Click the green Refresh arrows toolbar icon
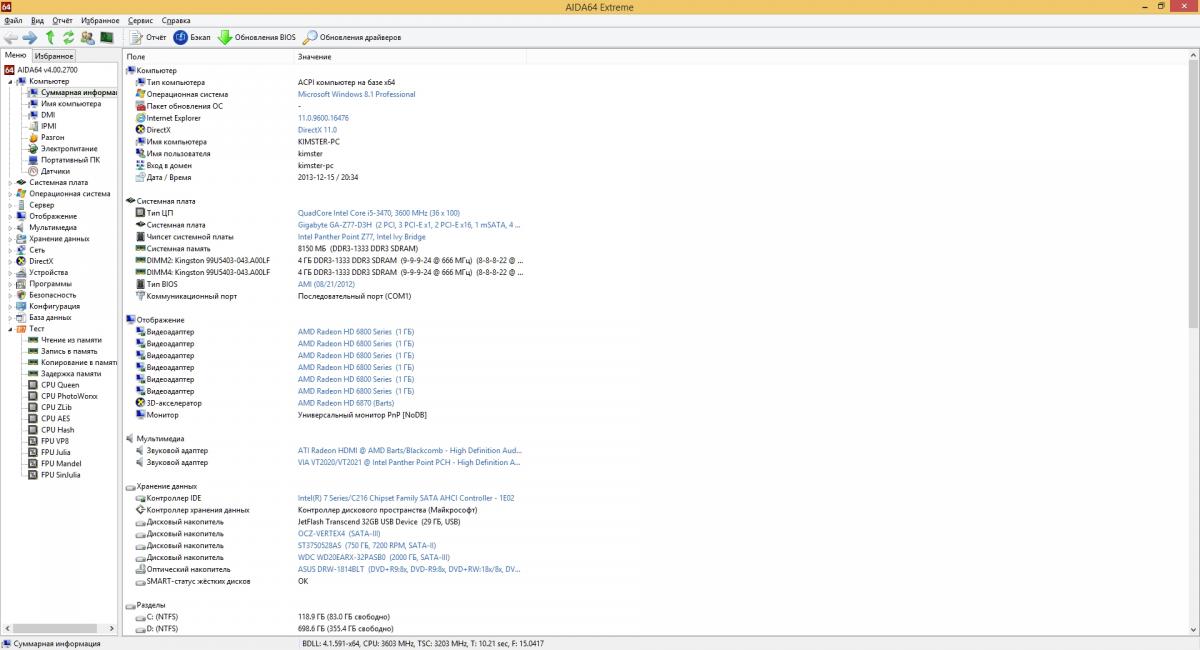Screen dimensions: 1200x650 click(x=68, y=37)
